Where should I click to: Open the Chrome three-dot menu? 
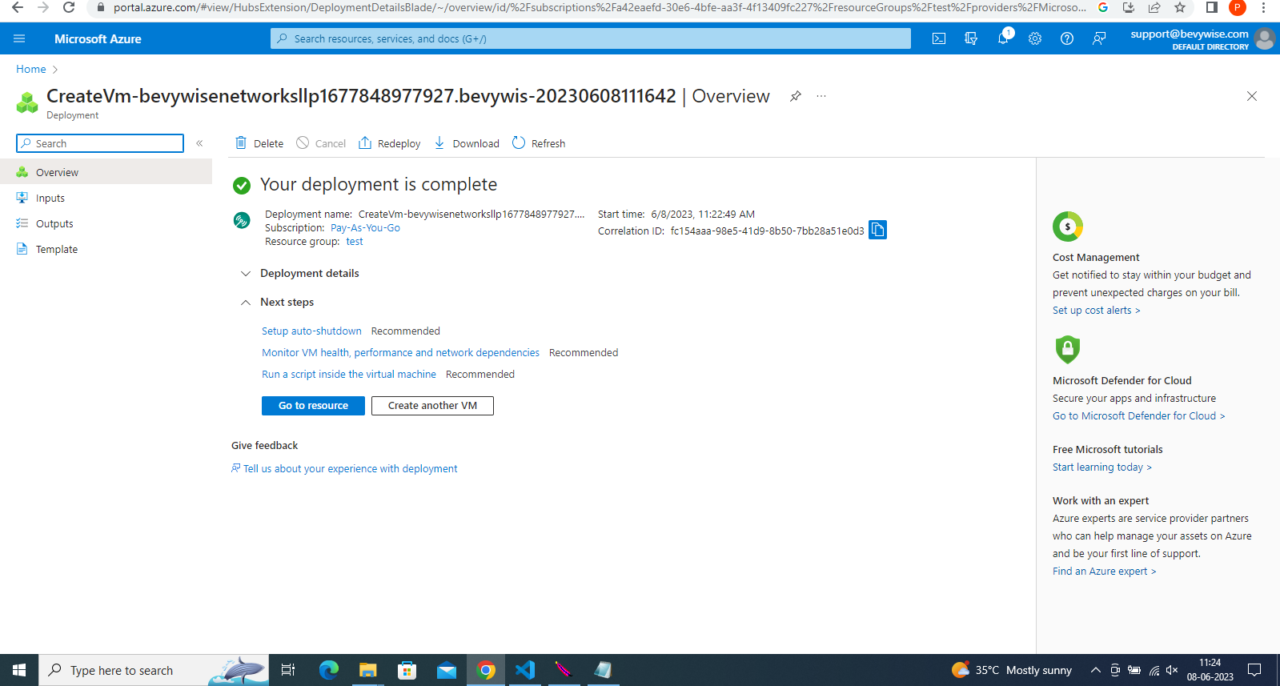[x=1264, y=7]
